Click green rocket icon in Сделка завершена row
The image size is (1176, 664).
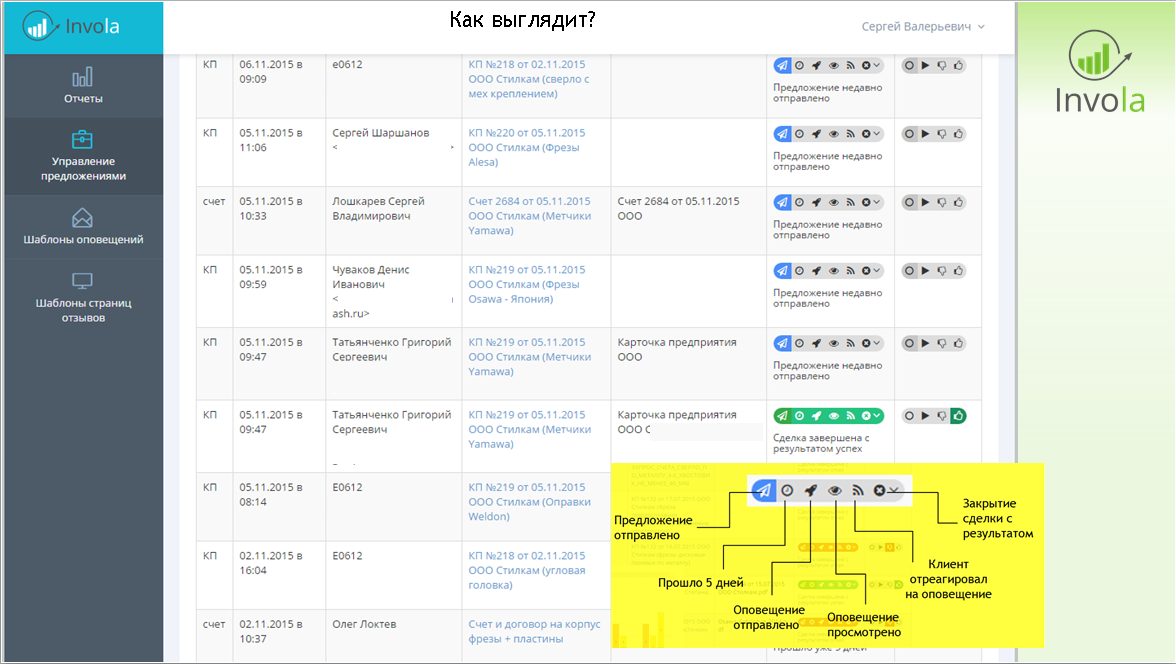click(x=816, y=416)
